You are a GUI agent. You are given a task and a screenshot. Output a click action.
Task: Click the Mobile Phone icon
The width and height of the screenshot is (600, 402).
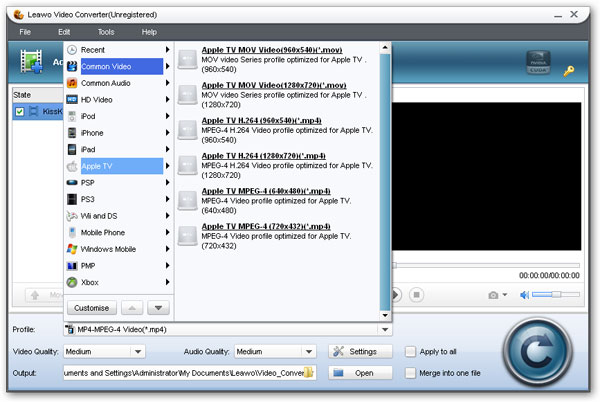72,232
